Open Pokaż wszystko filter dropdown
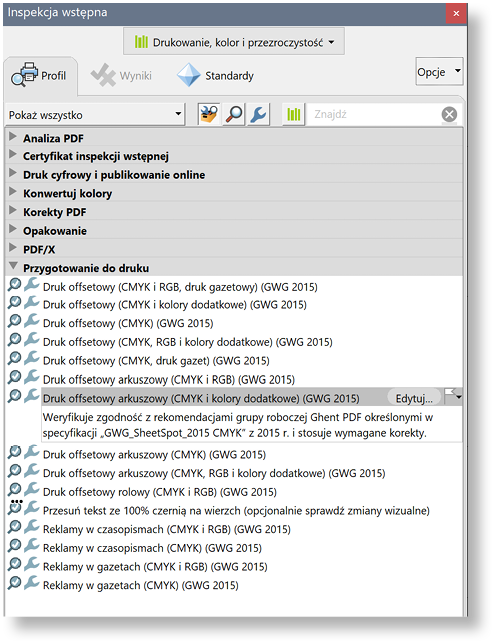Viewport: 495px width, 643px height. 96,115
